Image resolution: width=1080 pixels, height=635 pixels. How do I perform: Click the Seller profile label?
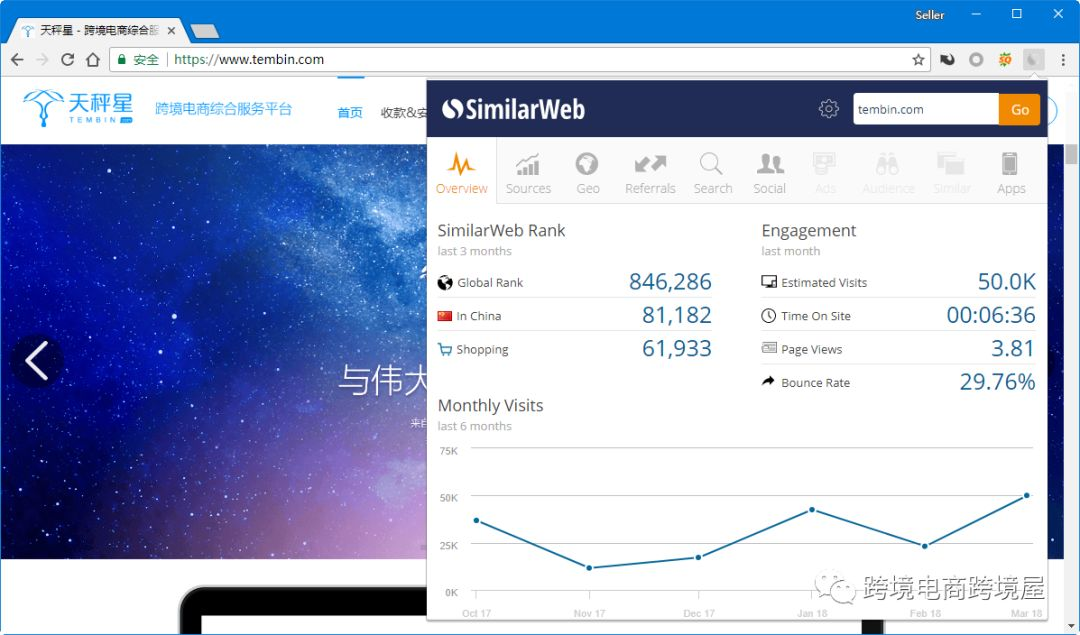pyautogui.click(x=929, y=14)
